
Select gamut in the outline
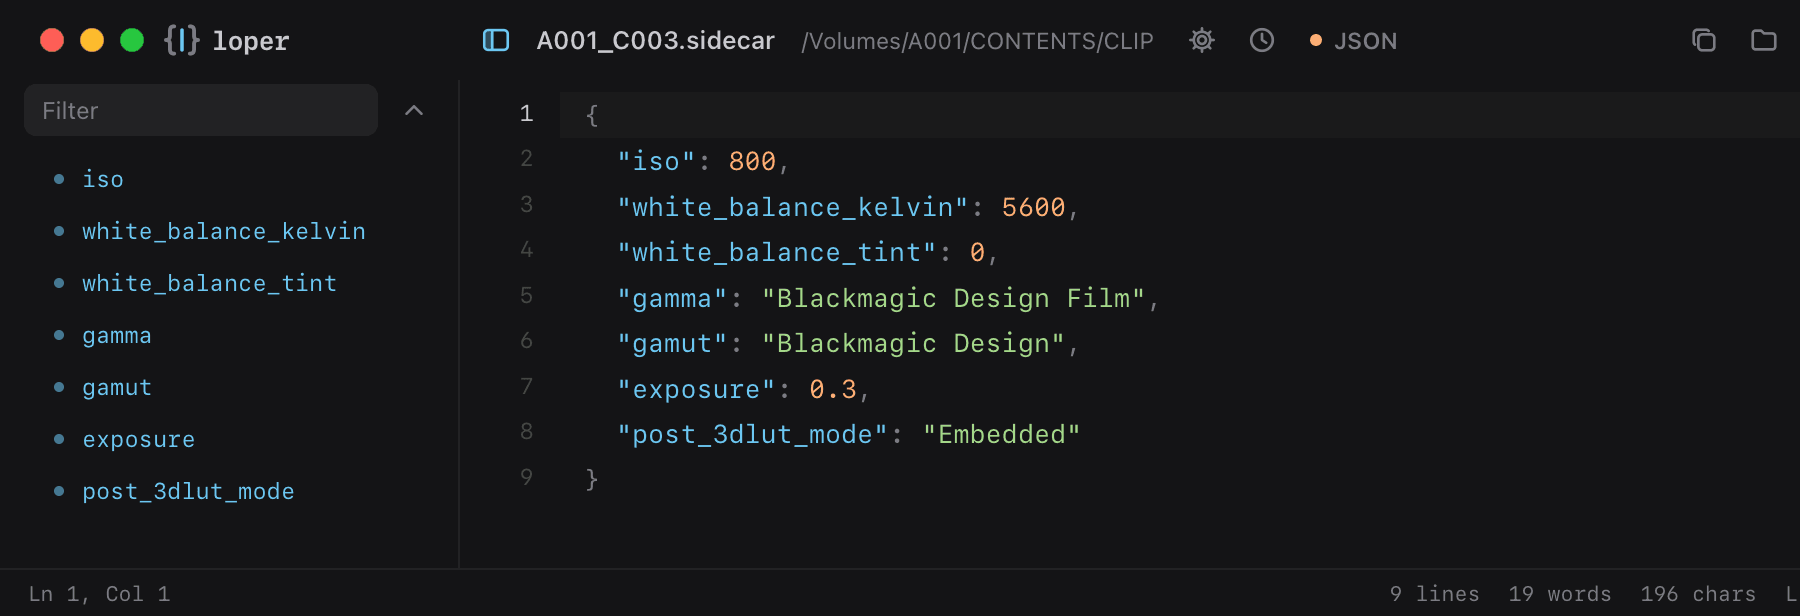117,388
